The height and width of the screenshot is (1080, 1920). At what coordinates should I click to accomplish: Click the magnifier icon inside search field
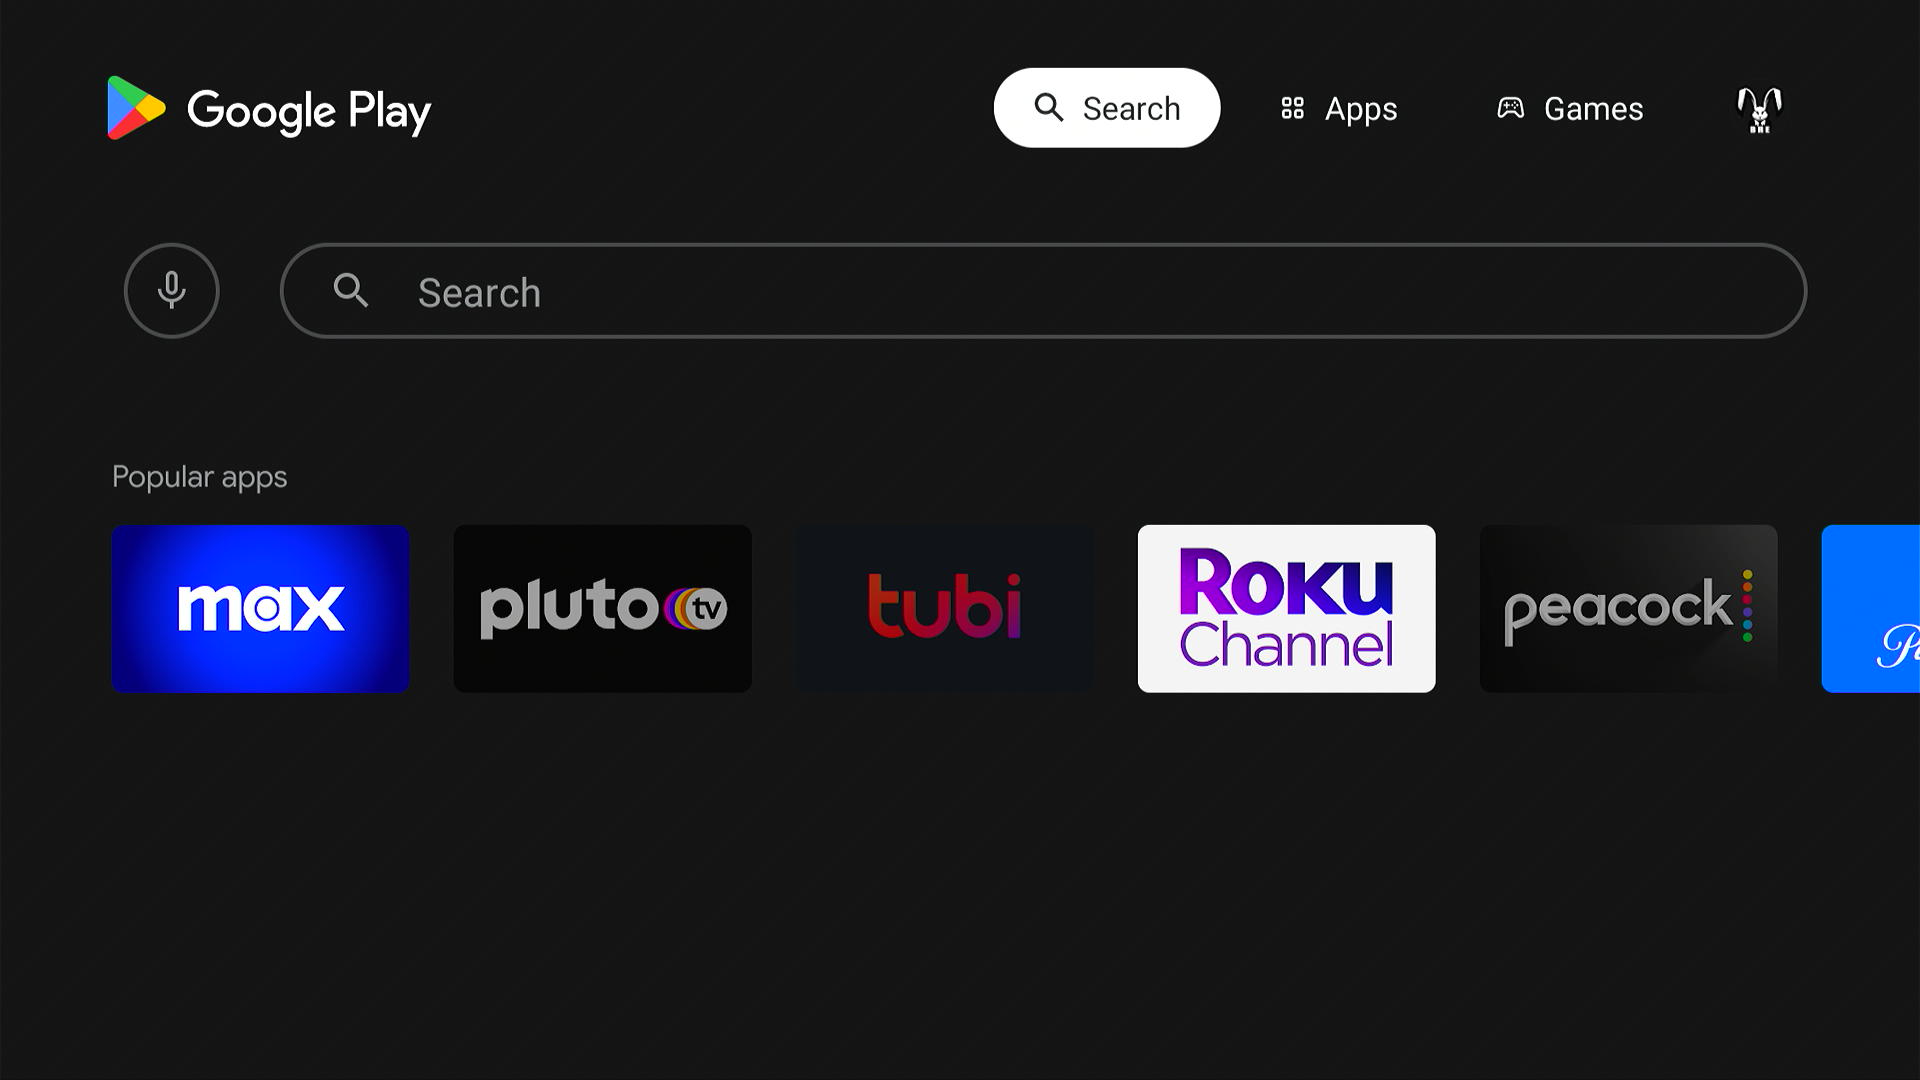click(x=351, y=290)
